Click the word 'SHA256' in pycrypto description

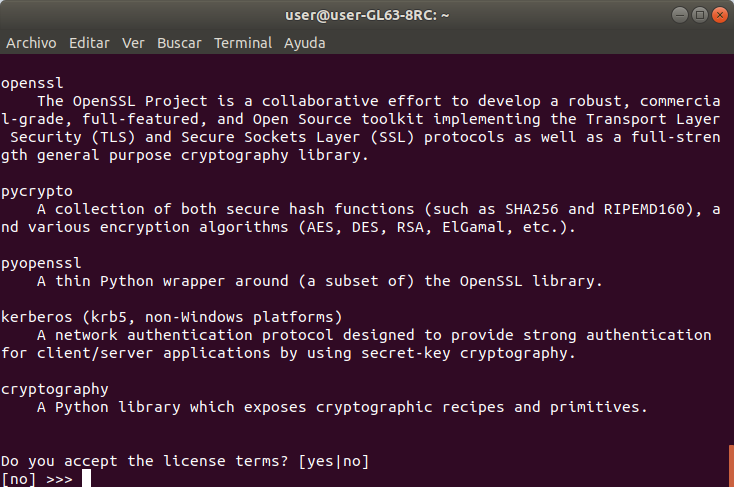pos(531,209)
